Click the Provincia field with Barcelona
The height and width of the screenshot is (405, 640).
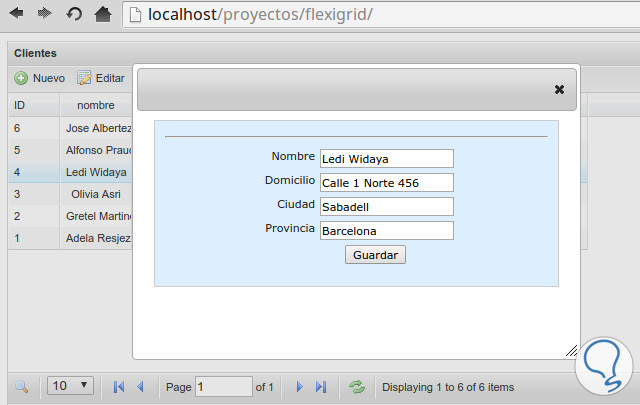point(387,231)
